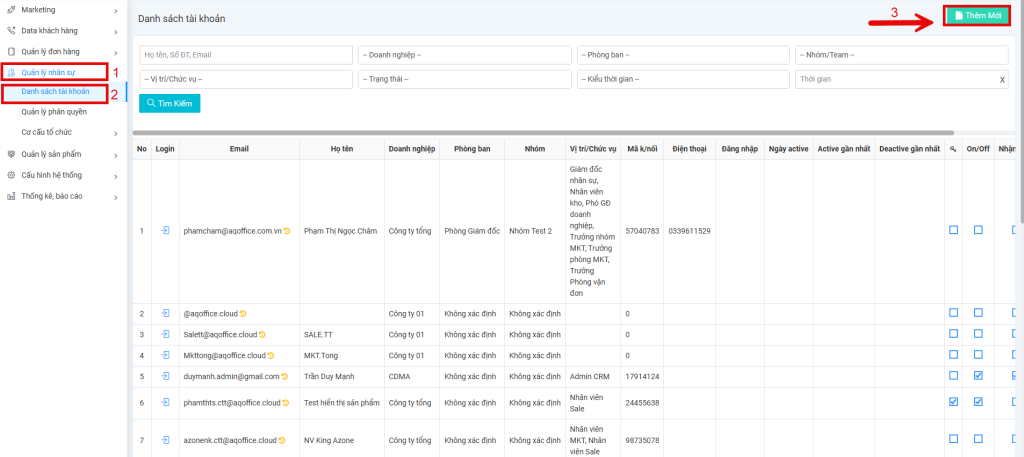Viewport: 1024px width, 457px height.
Task: Open Quản lý phân quyền menu item
Action: (x=54, y=112)
